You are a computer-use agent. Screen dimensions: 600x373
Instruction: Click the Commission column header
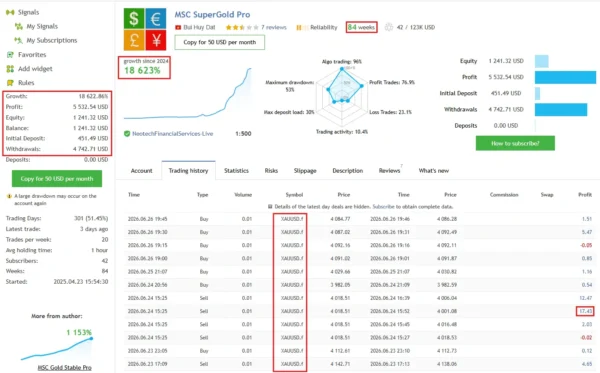[x=504, y=195]
